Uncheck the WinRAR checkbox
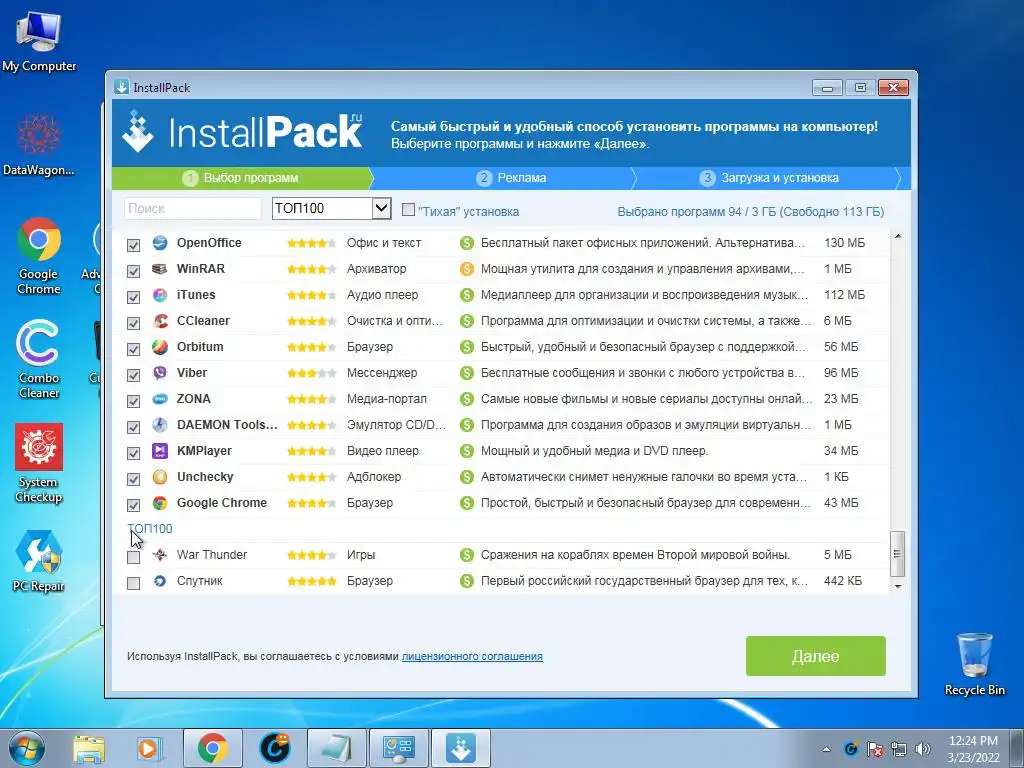This screenshot has height=768, width=1024. pos(133,271)
